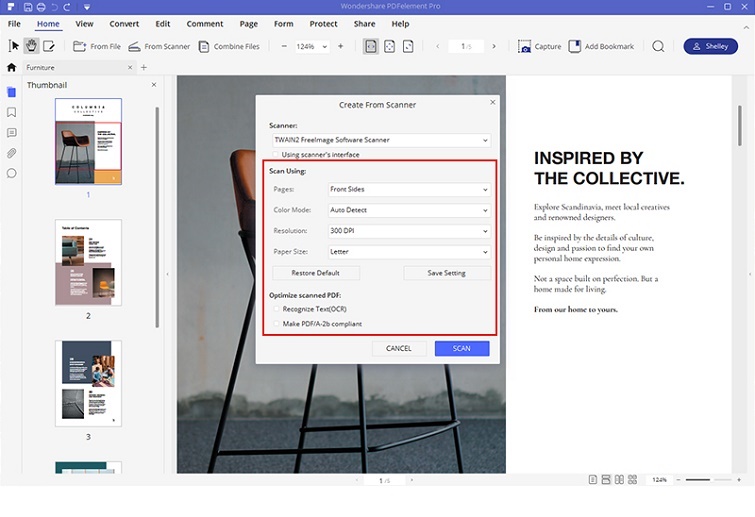Open the Attachments paperclip panel
755x517 pixels.
pos(11,153)
